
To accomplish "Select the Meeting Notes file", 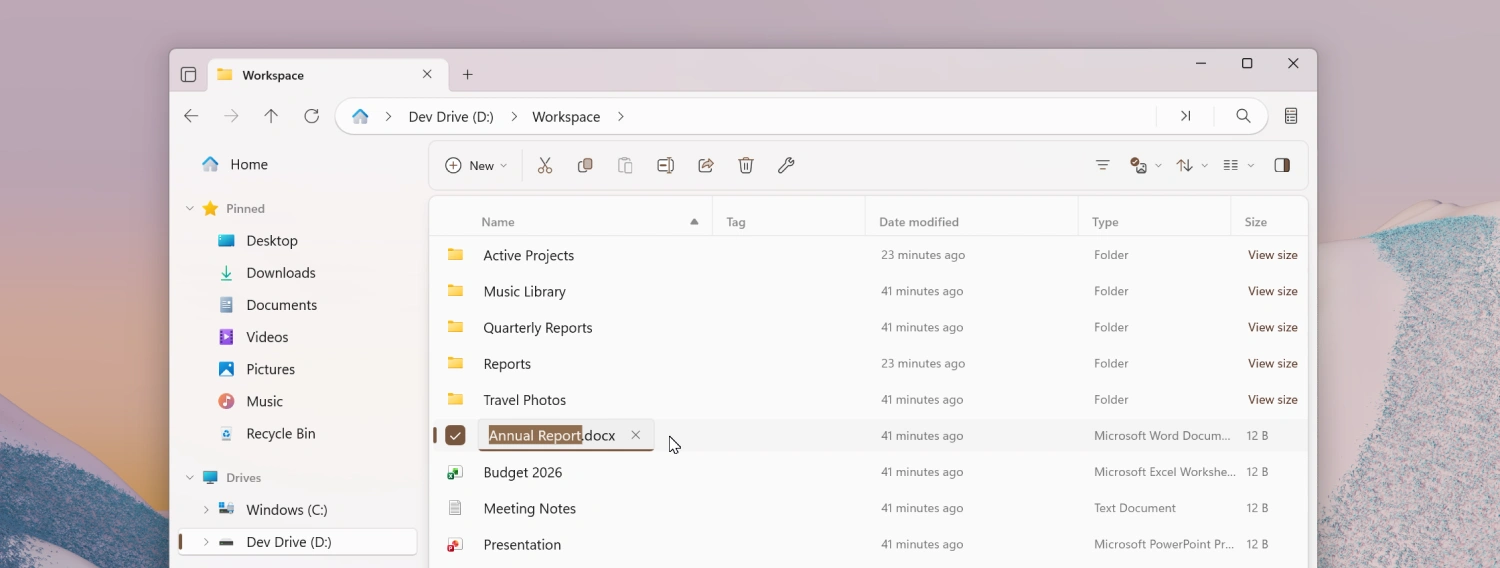I will [868, 508].
